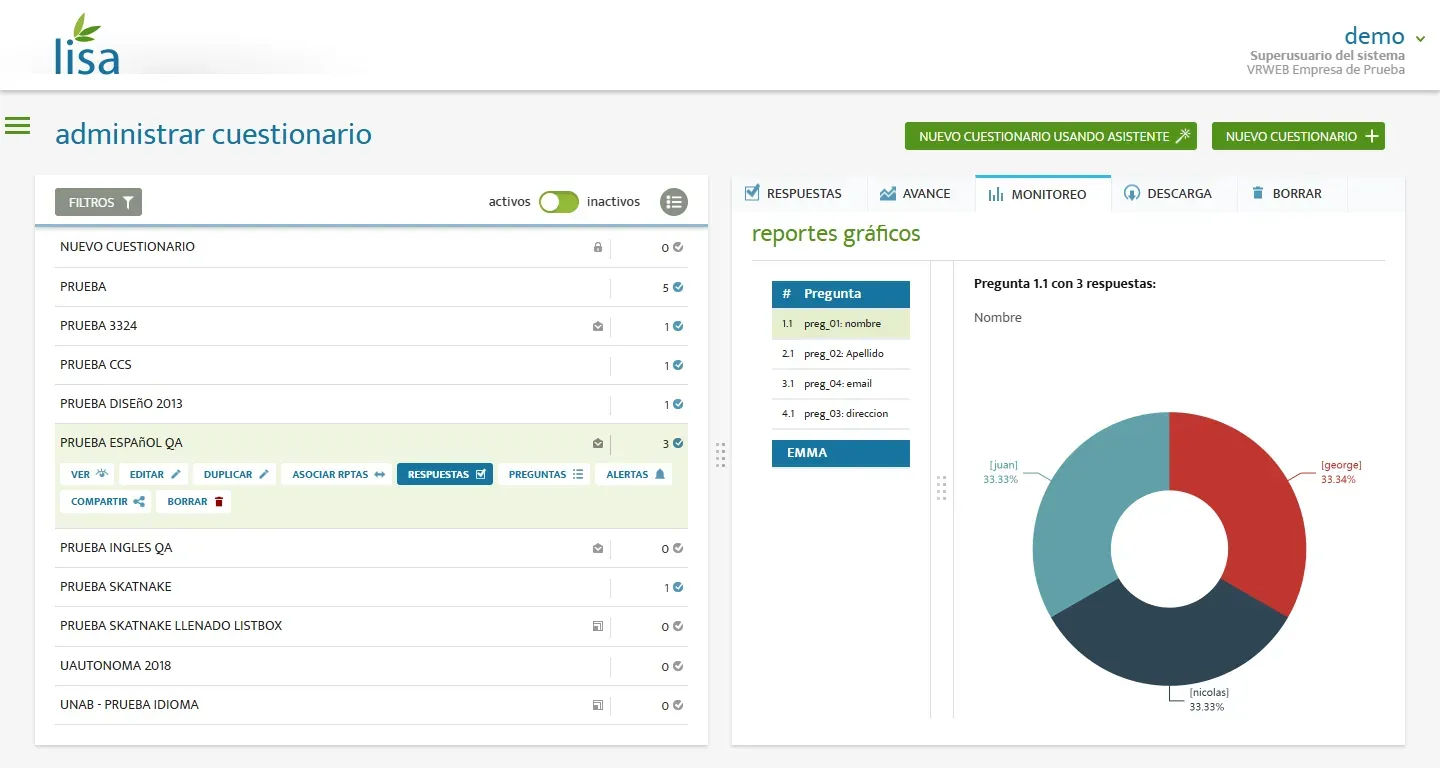The height and width of the screenshot is (768, 1440).
Task: Click icon on UNAB - PRUEBA IDIOMA row
Action: pyautogui.click(x=598, y=705)
